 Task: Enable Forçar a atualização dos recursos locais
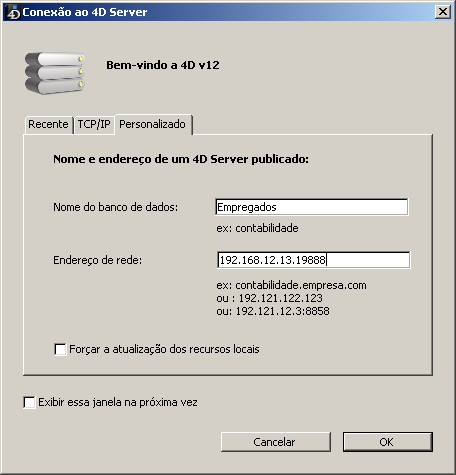point(60,349)
